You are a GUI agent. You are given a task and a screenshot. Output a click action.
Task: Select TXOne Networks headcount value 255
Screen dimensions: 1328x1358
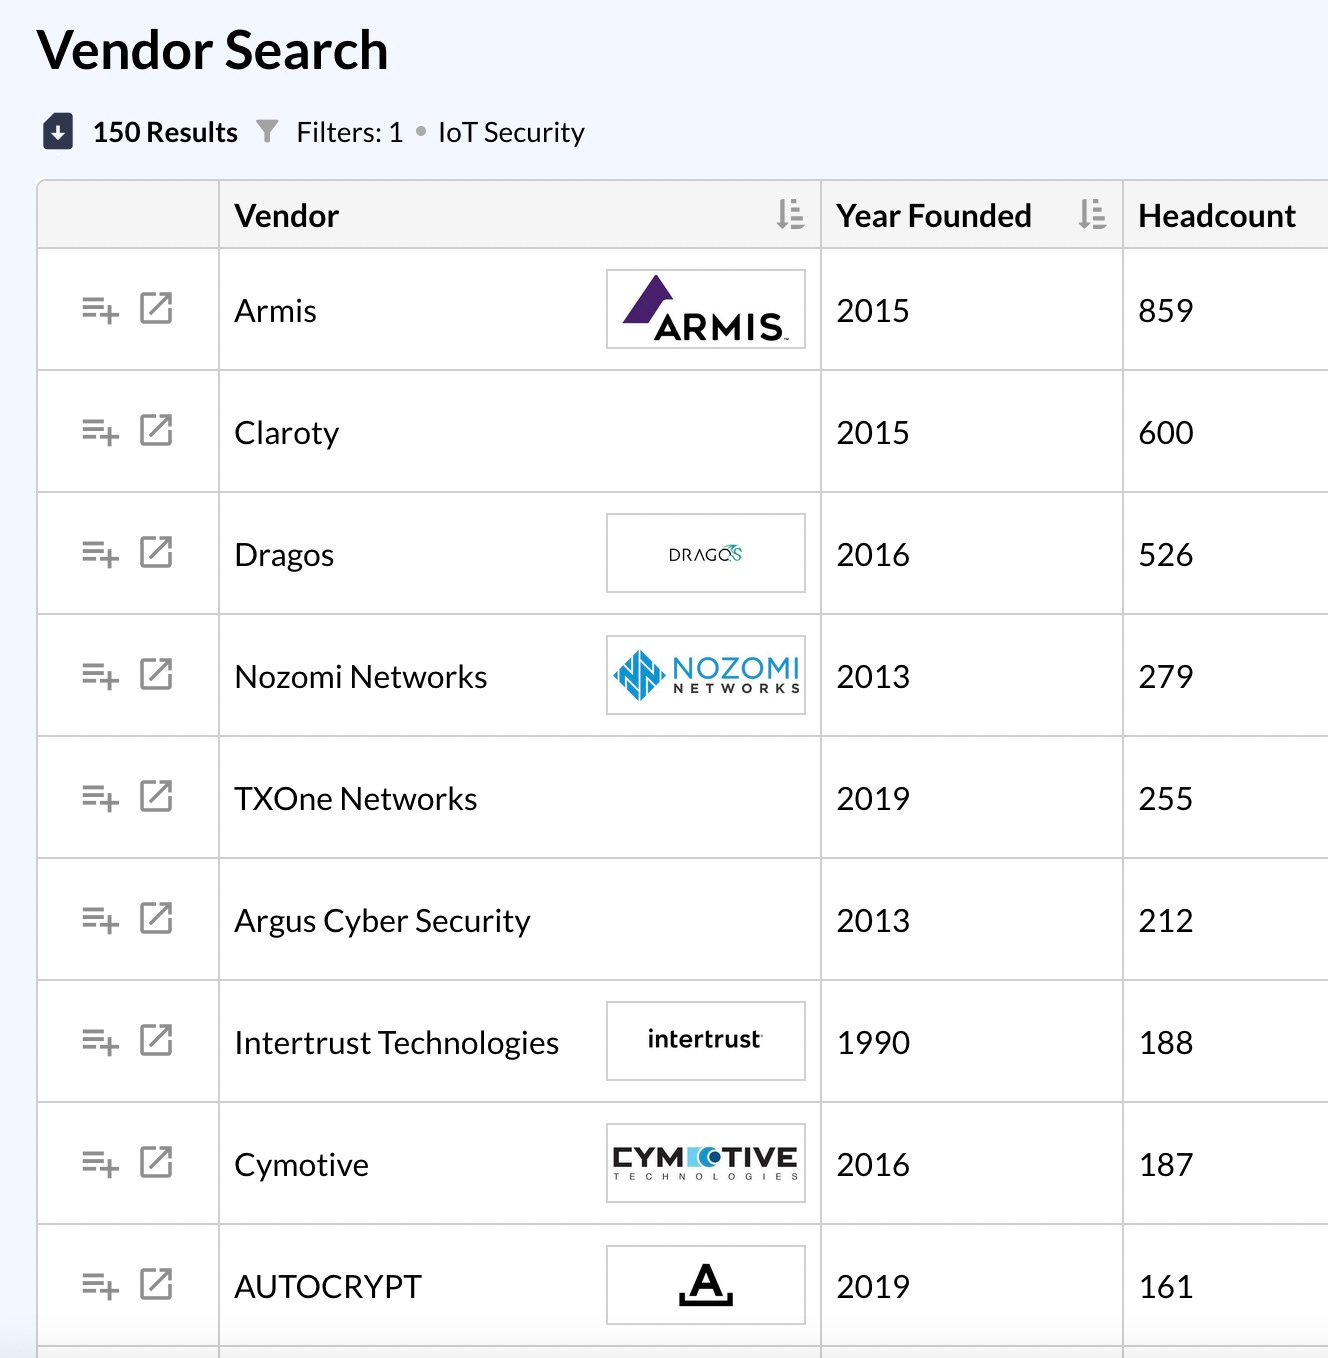click(1166, 798)
